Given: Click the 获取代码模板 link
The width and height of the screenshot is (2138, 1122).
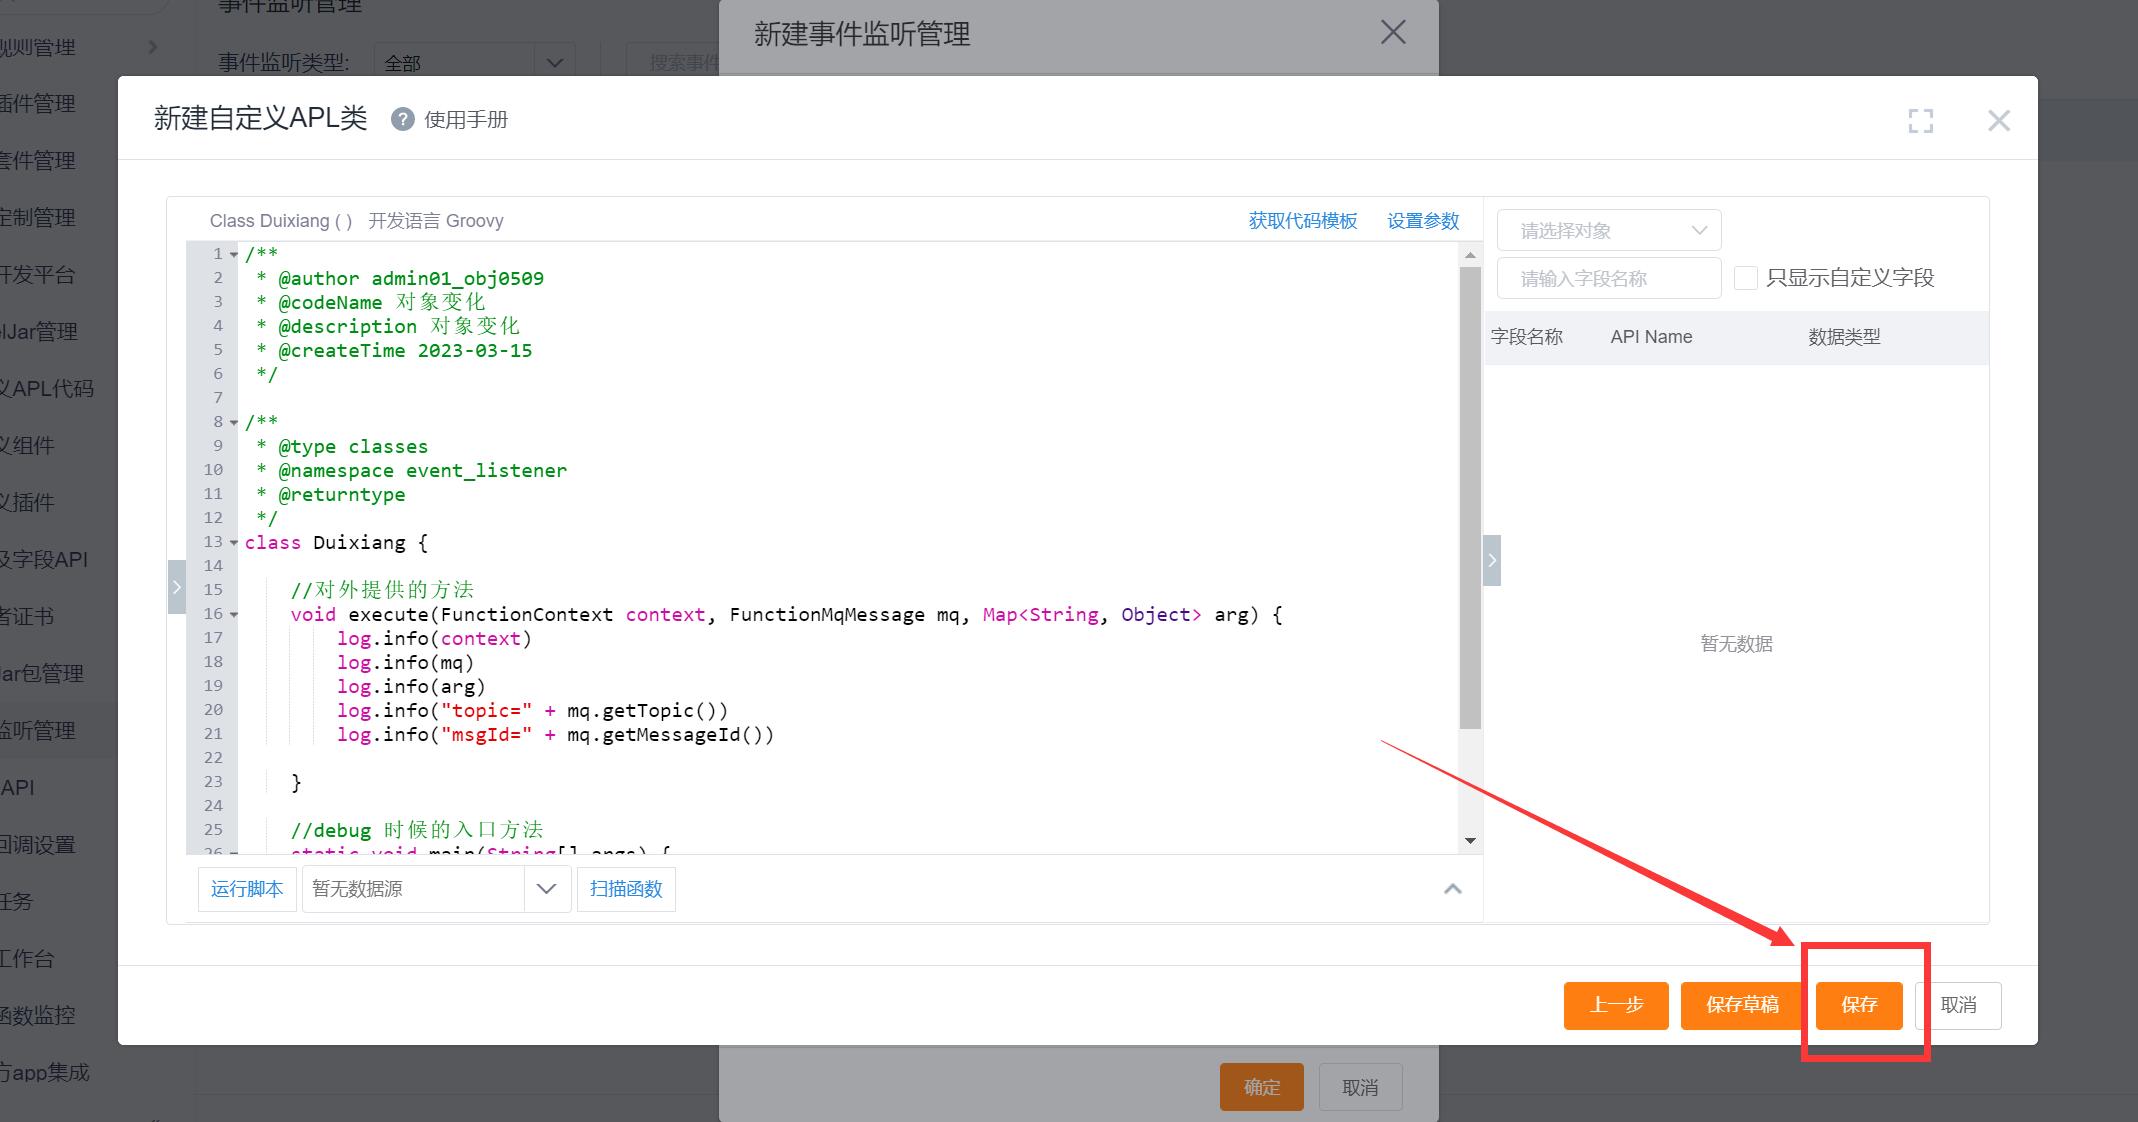Looking at the screenshot, I should pyautogui.click(x=1302, y=221).
